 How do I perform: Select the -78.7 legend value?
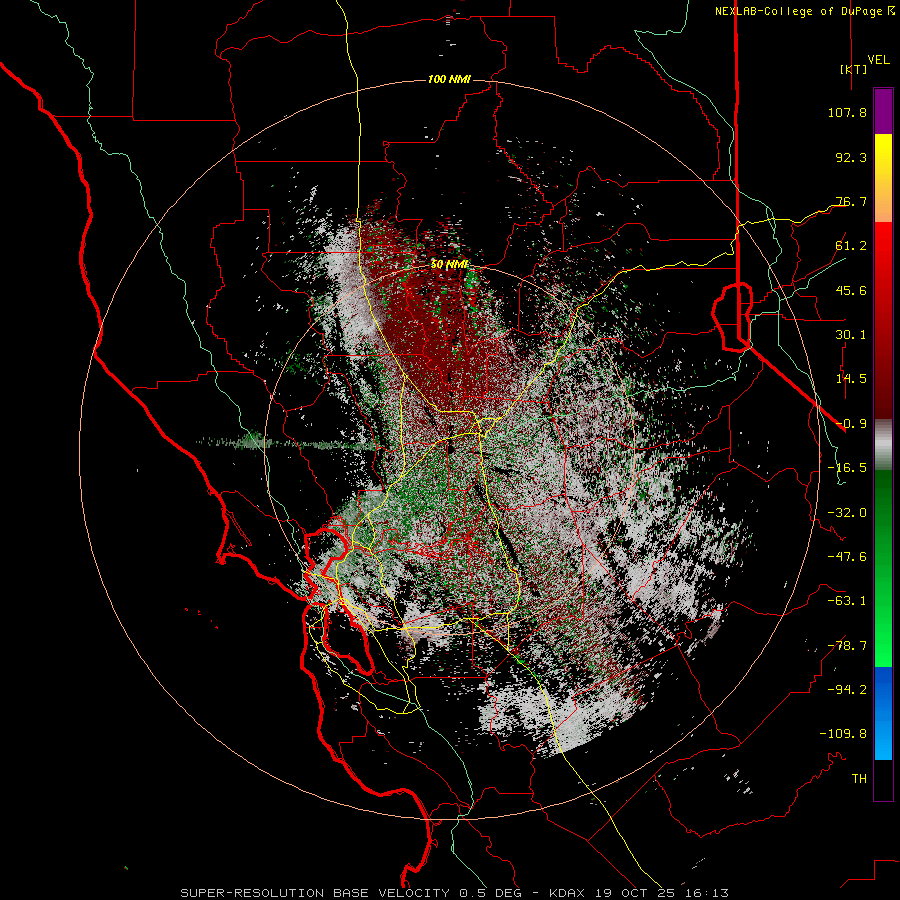coord(847,646)
